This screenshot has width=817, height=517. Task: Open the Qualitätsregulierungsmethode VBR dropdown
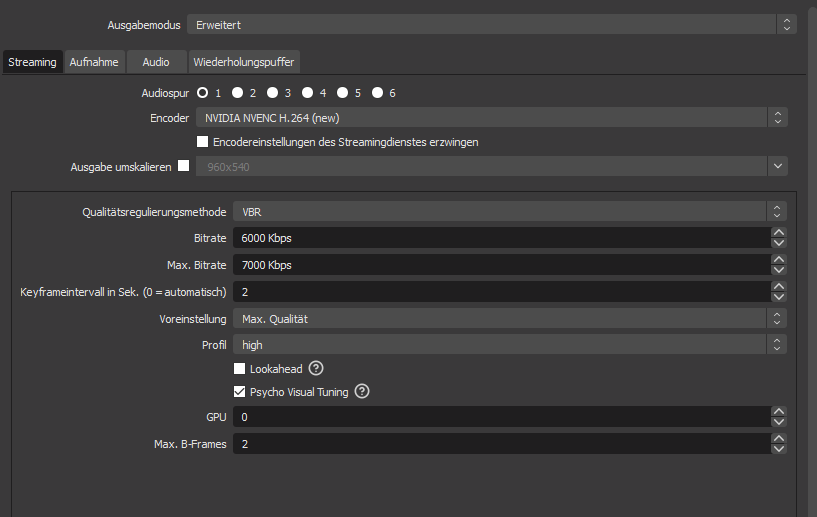click(x=510, y=212)
